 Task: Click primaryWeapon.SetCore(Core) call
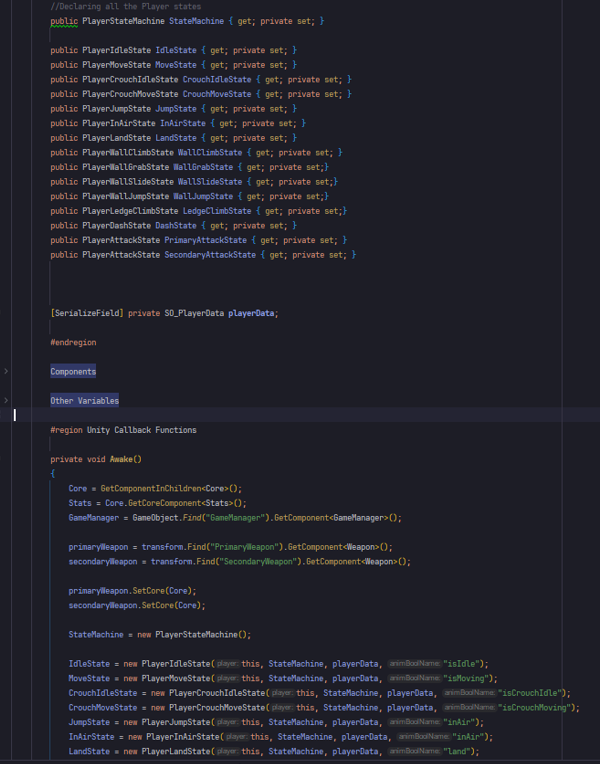click(x=133, y=591)
